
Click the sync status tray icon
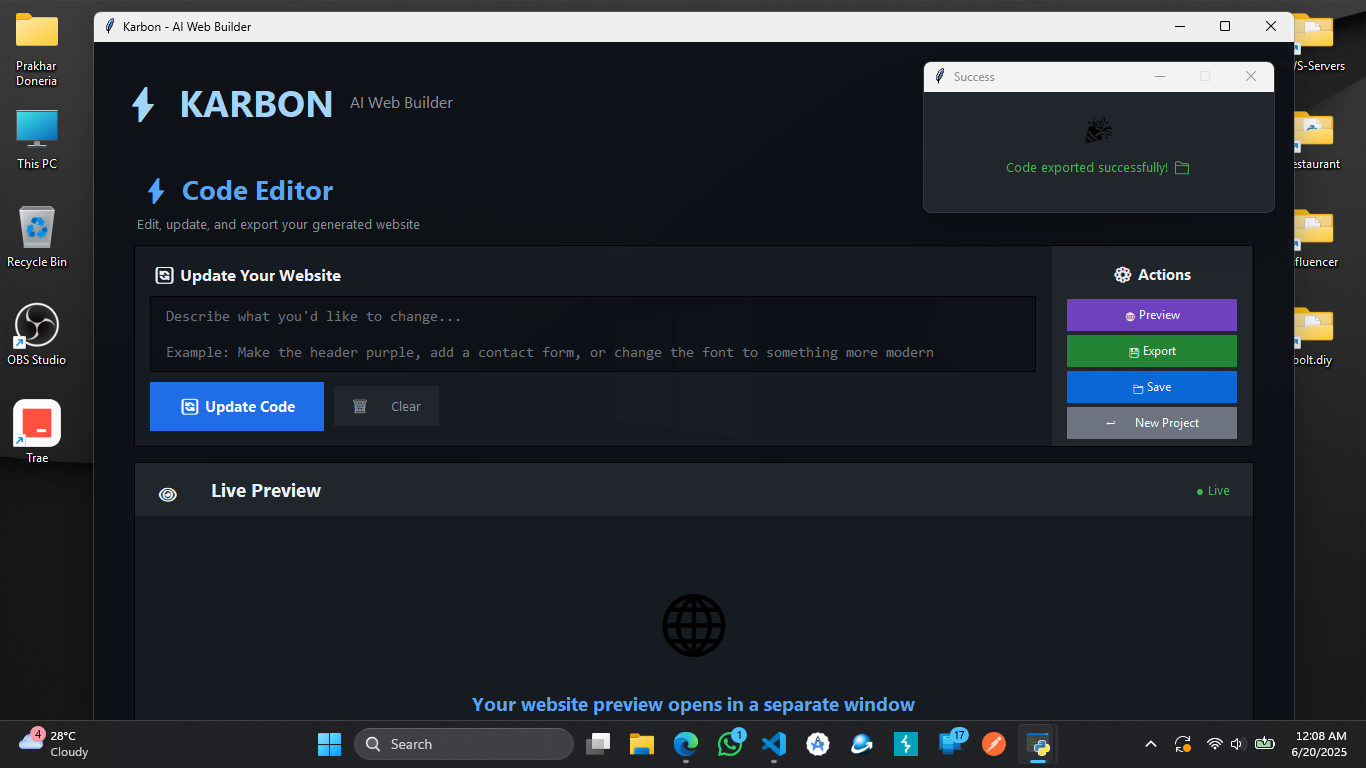coord(1183,744)
